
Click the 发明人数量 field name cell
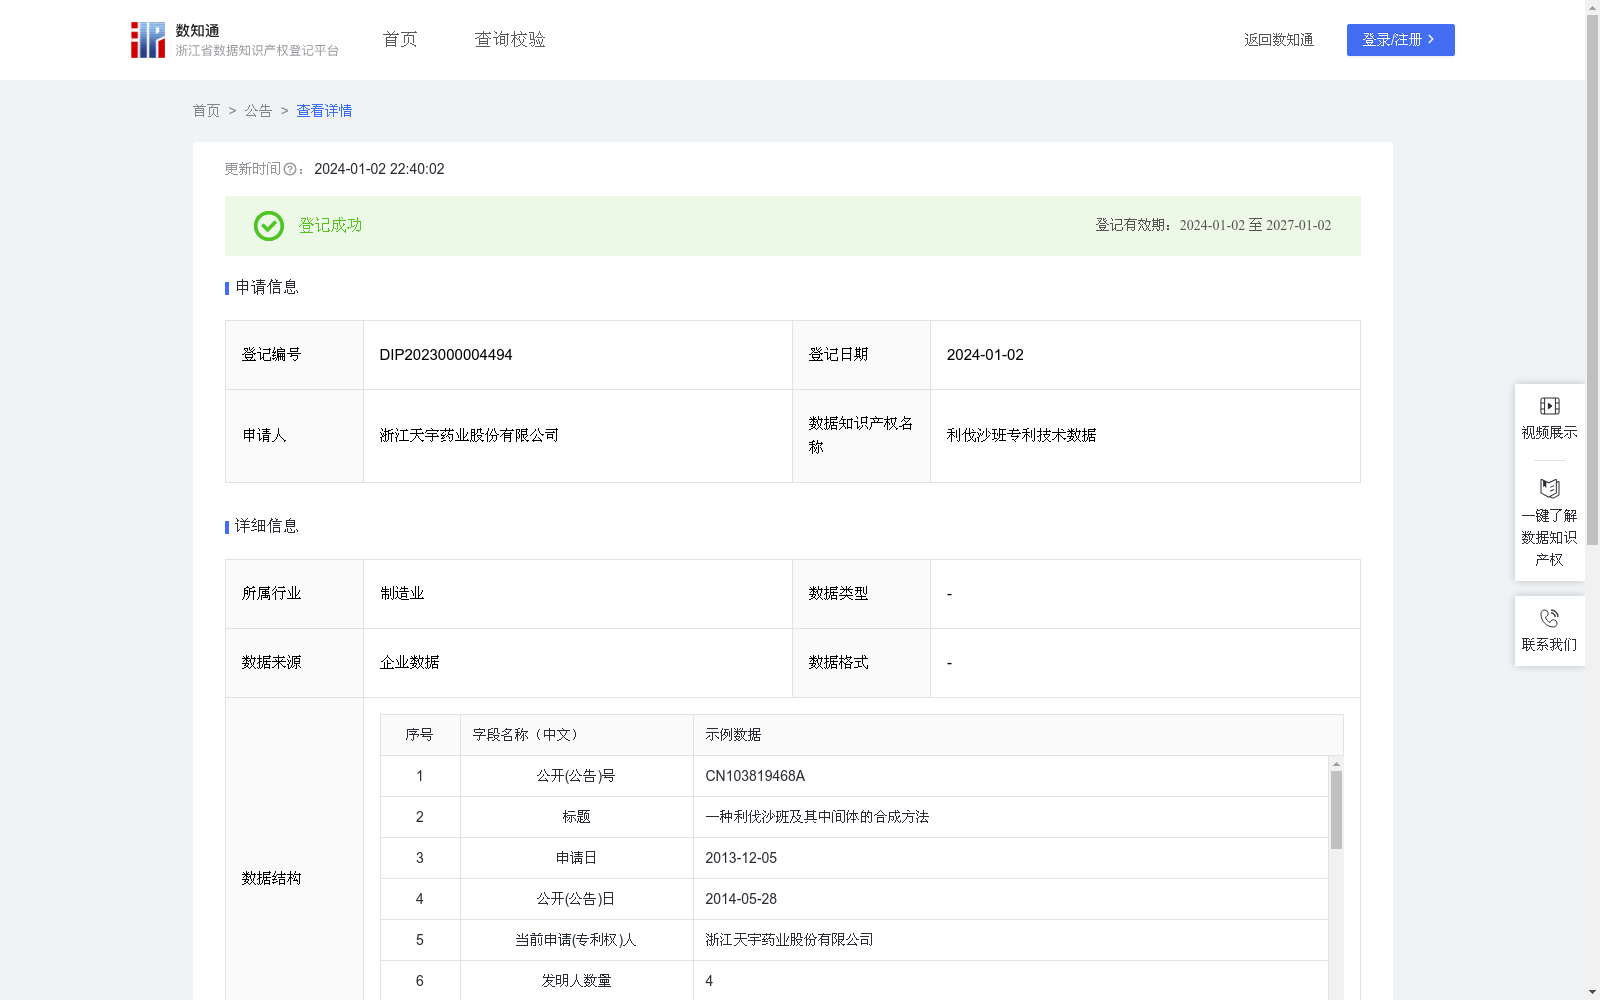(x=576, y=981)
